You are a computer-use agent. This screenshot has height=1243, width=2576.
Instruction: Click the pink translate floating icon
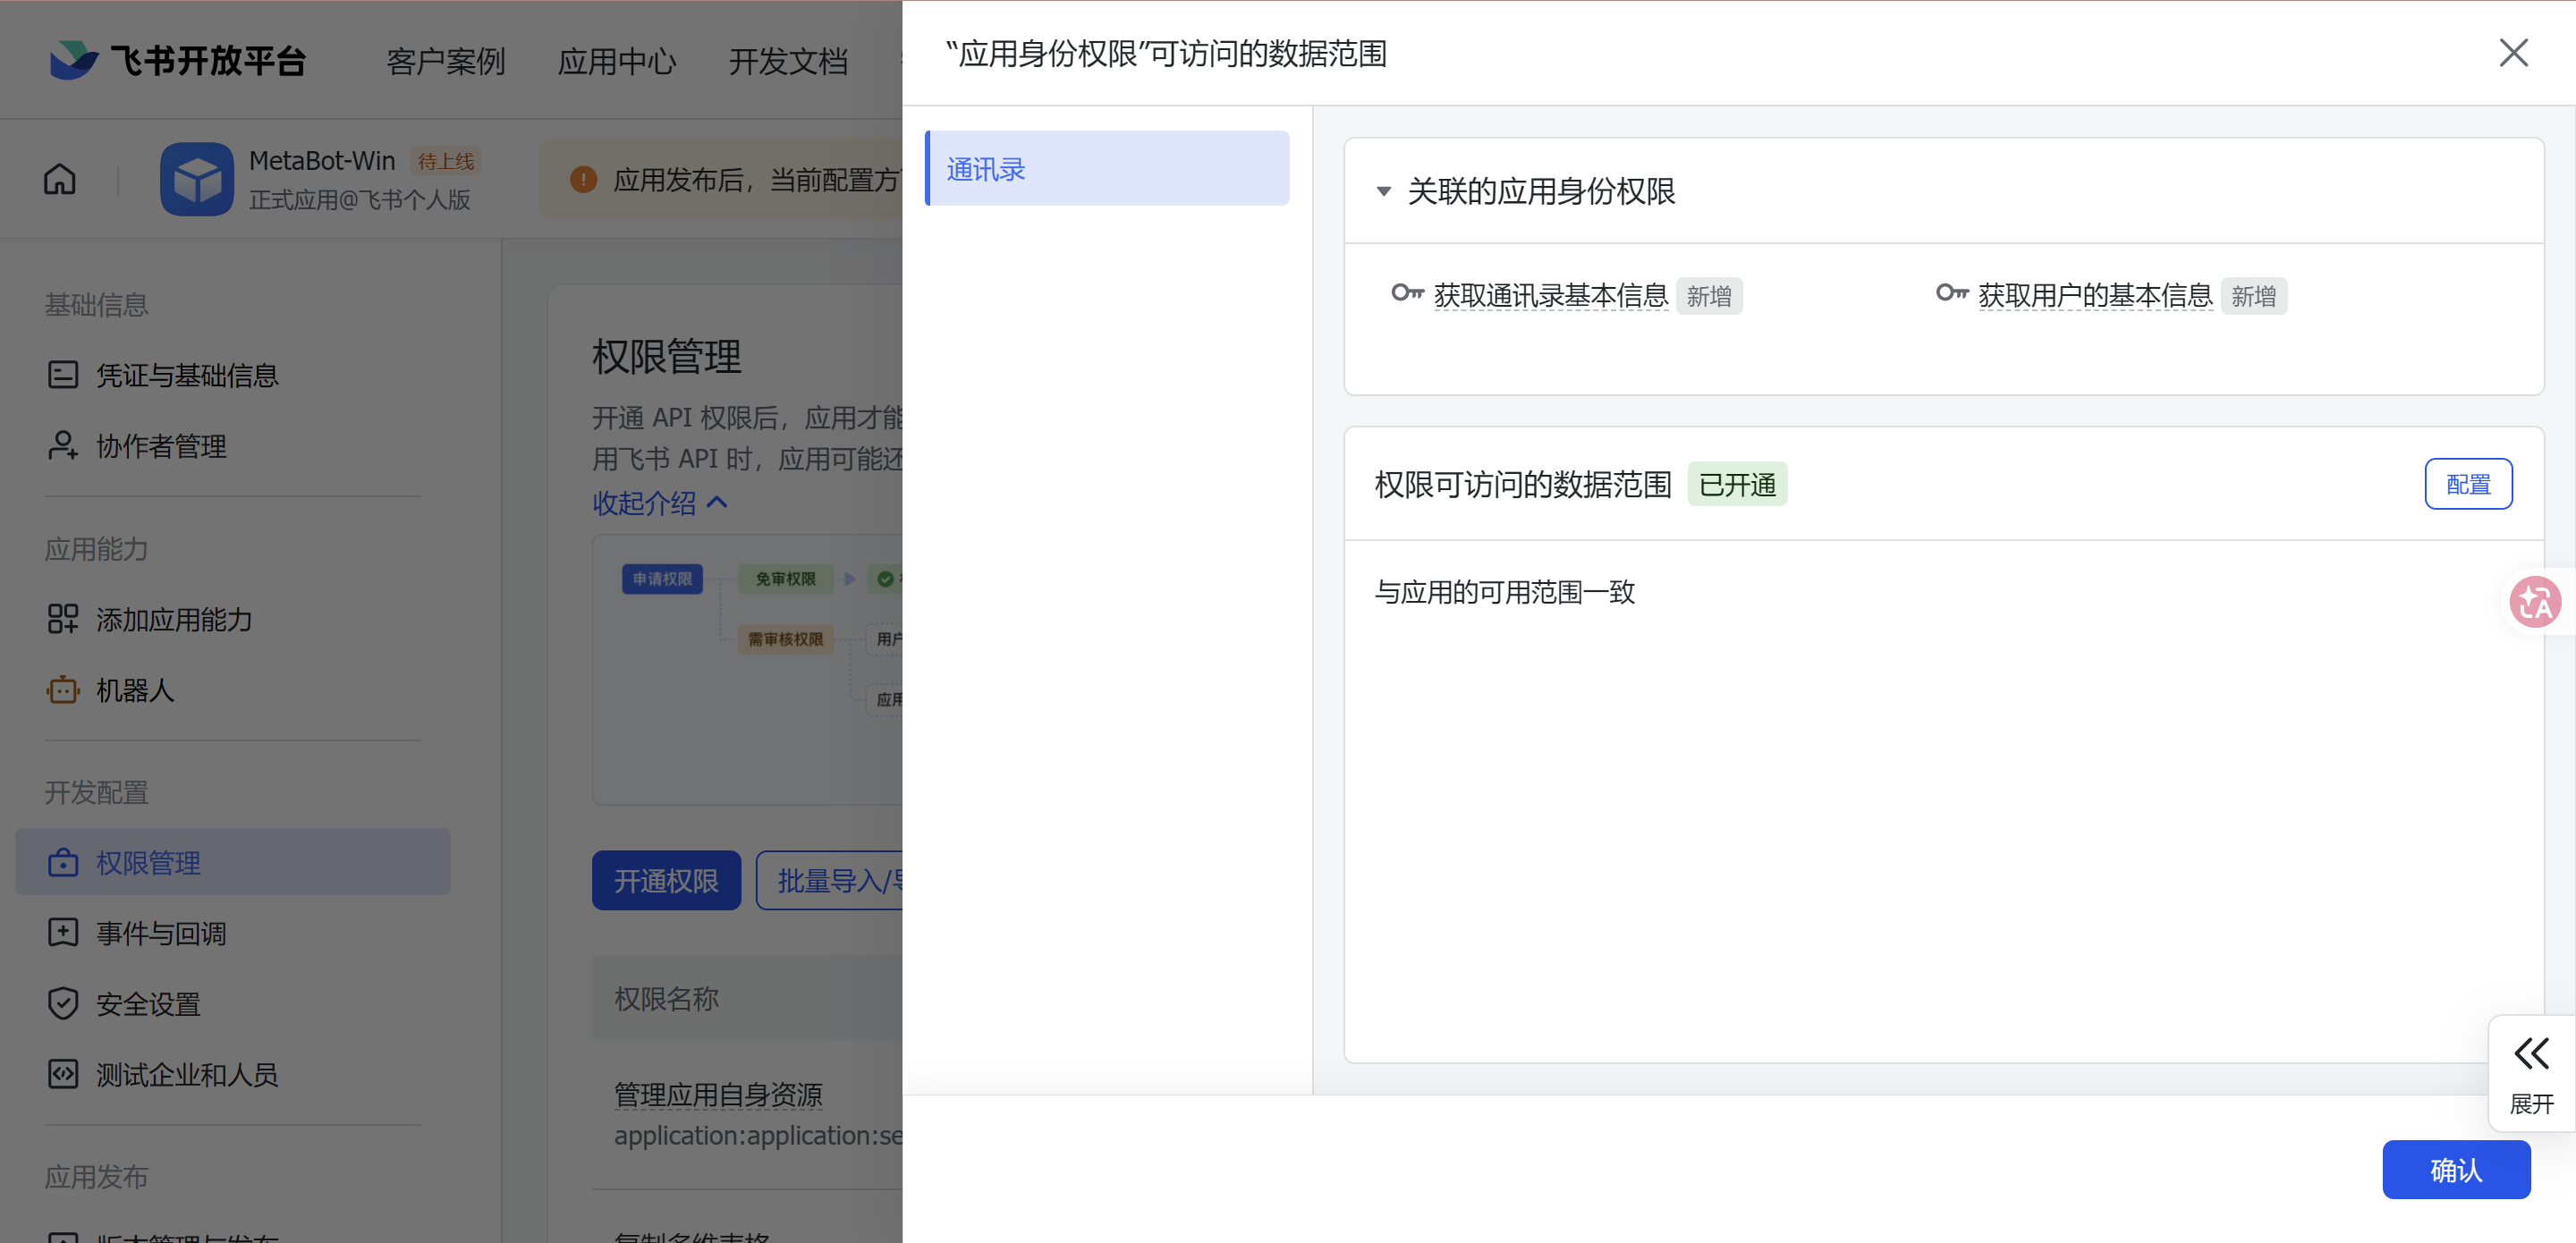(2534, 602)
